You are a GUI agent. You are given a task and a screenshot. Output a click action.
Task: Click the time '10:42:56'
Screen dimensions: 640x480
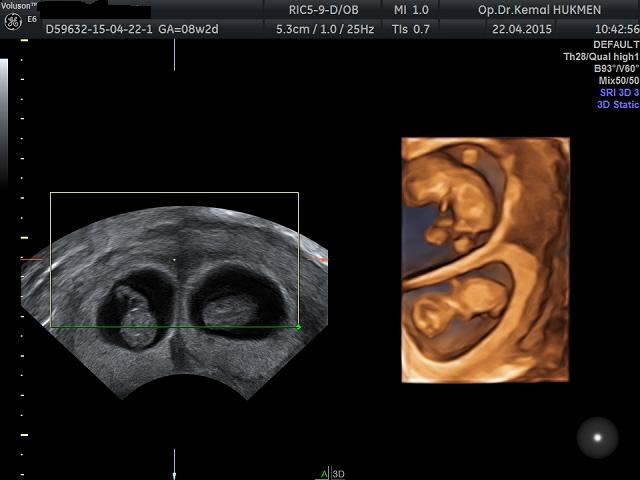[x=617, y=29]
